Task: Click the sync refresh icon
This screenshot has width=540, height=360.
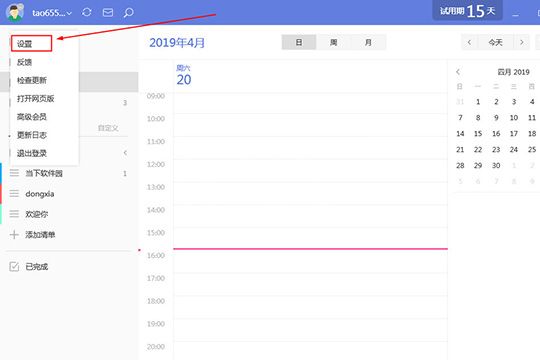Action: point(87,12)
